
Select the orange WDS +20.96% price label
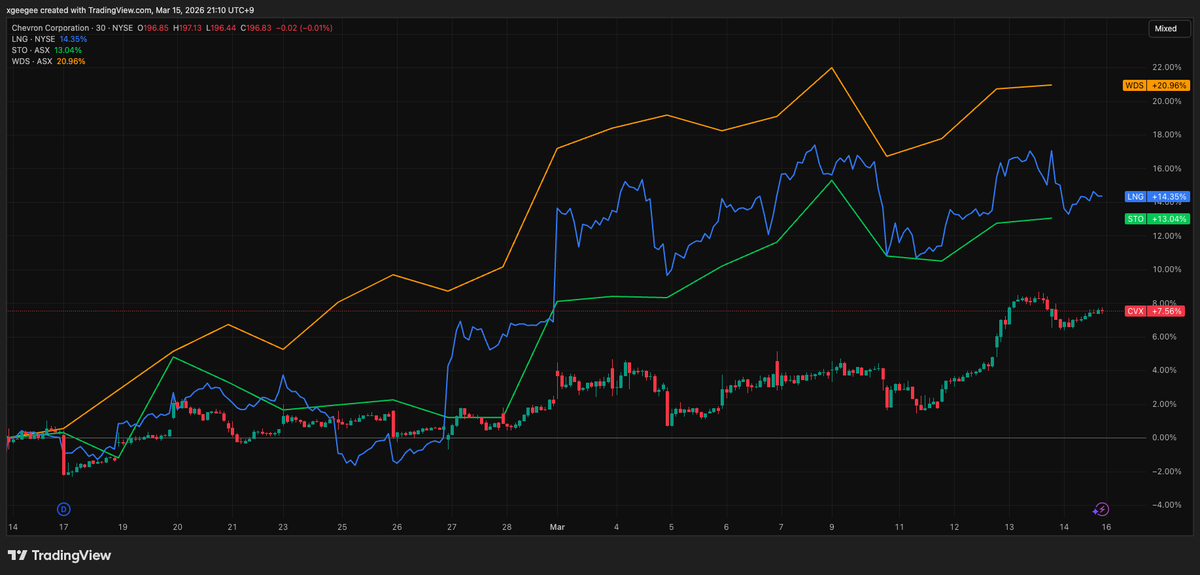[x=1156, y=86]
